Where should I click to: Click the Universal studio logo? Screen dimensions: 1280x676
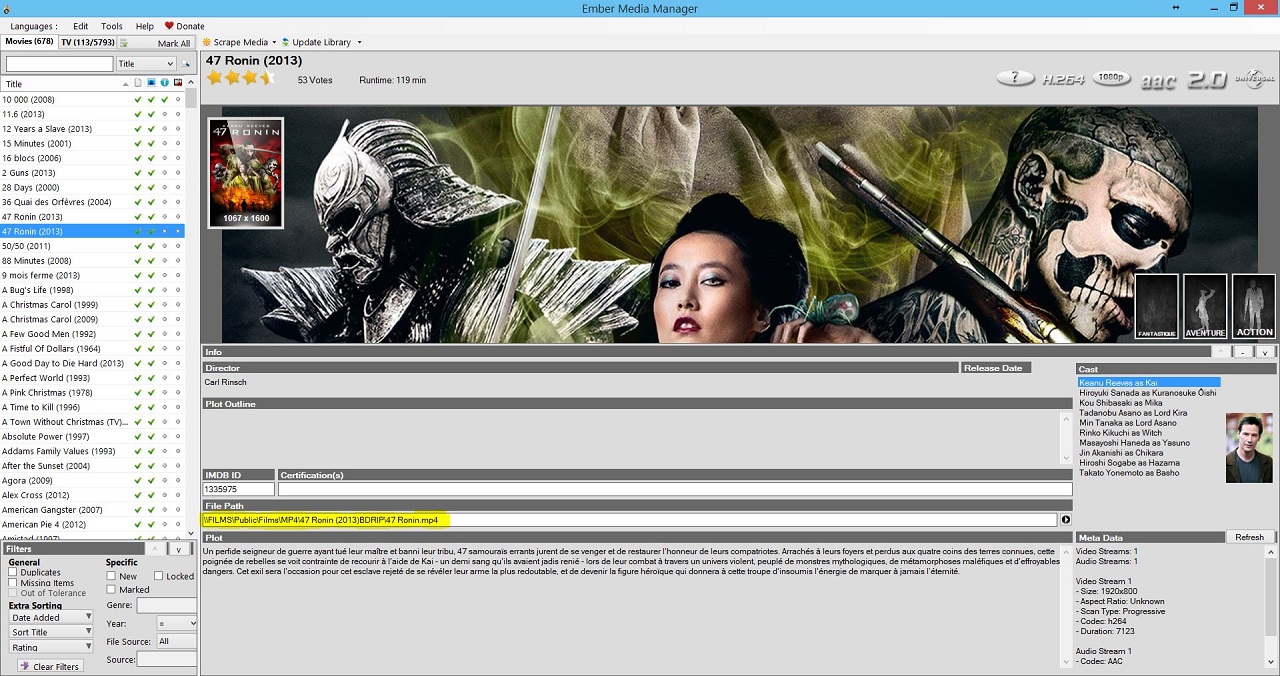click(1254, 78)
